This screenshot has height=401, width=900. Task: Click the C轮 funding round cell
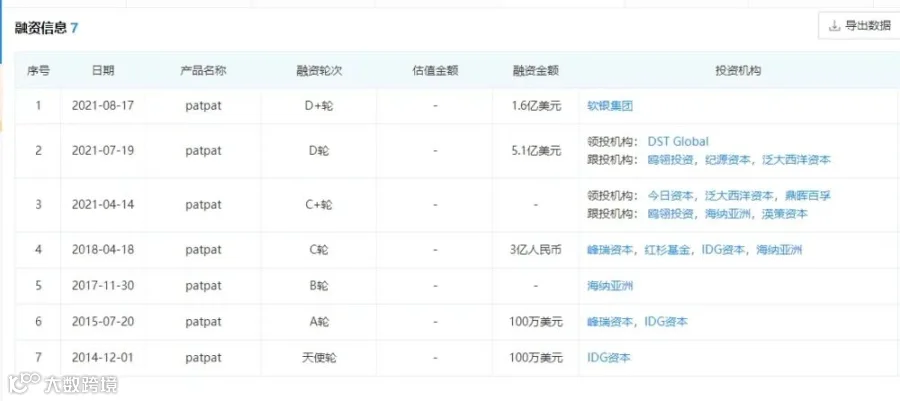(x=319, y=250)
